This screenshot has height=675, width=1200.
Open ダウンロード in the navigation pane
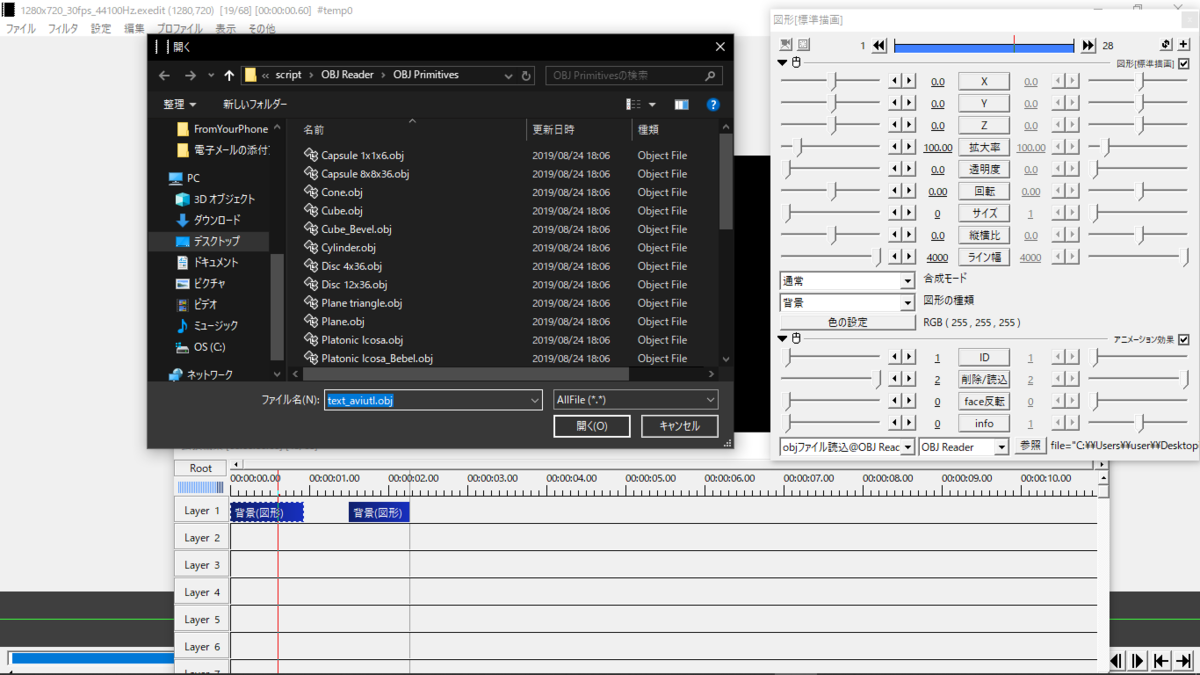[x=208, y=220]
